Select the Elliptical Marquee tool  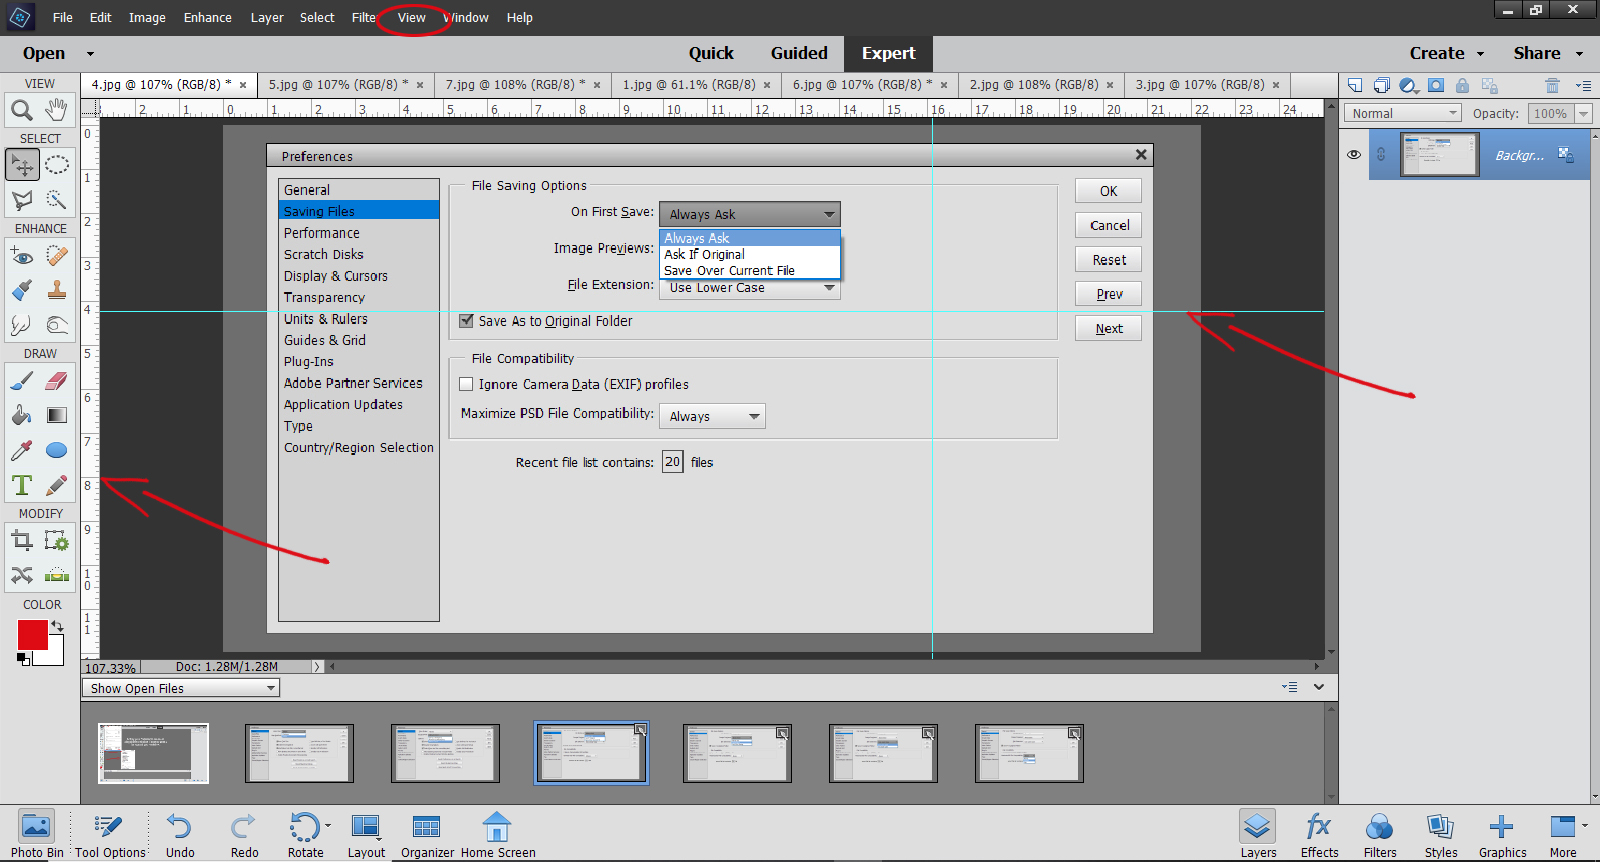[x=57, y=165]
